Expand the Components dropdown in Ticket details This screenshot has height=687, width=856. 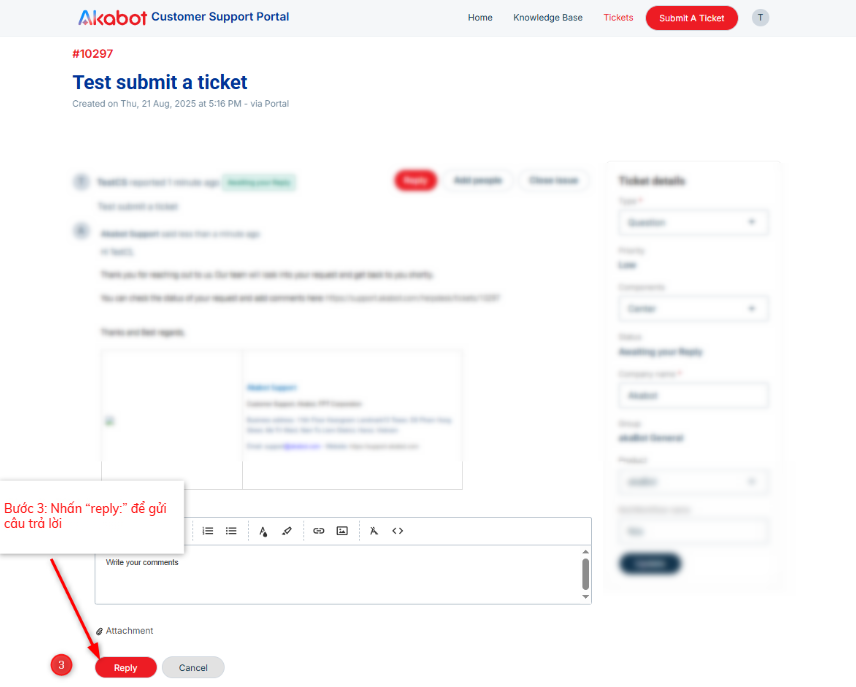point(693,309)
